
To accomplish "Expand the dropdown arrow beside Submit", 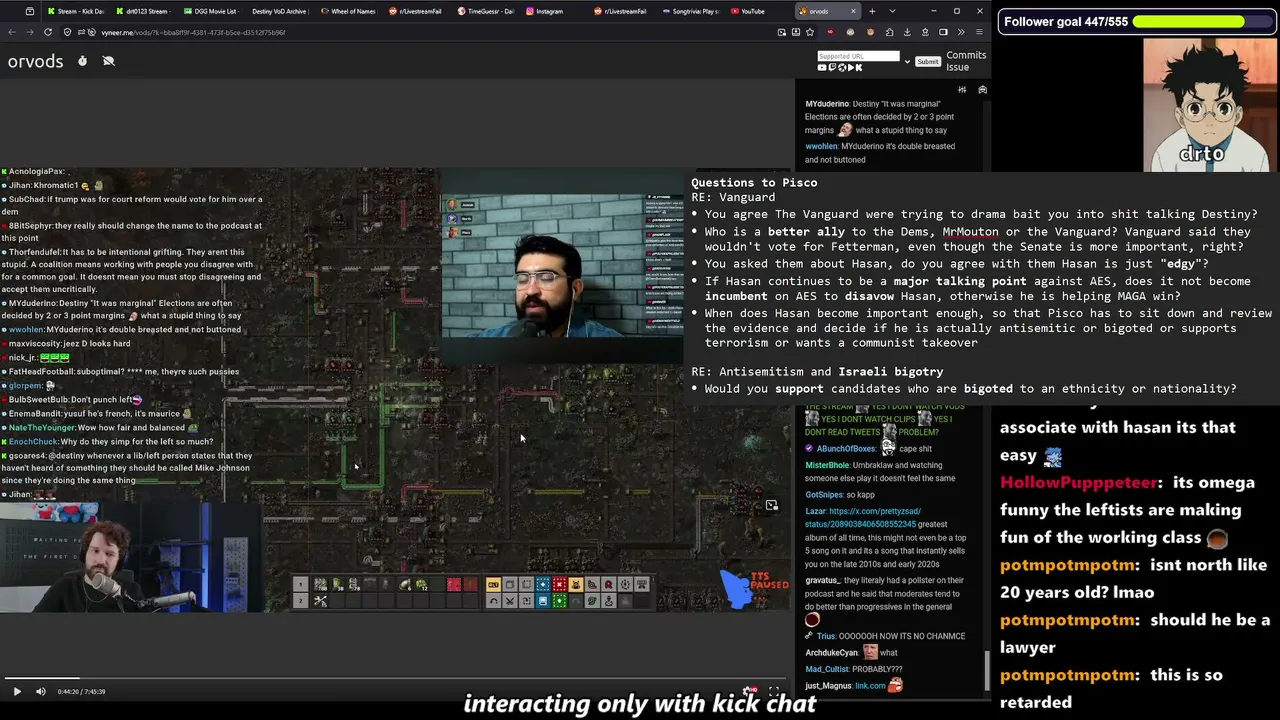I will (907, 62).
